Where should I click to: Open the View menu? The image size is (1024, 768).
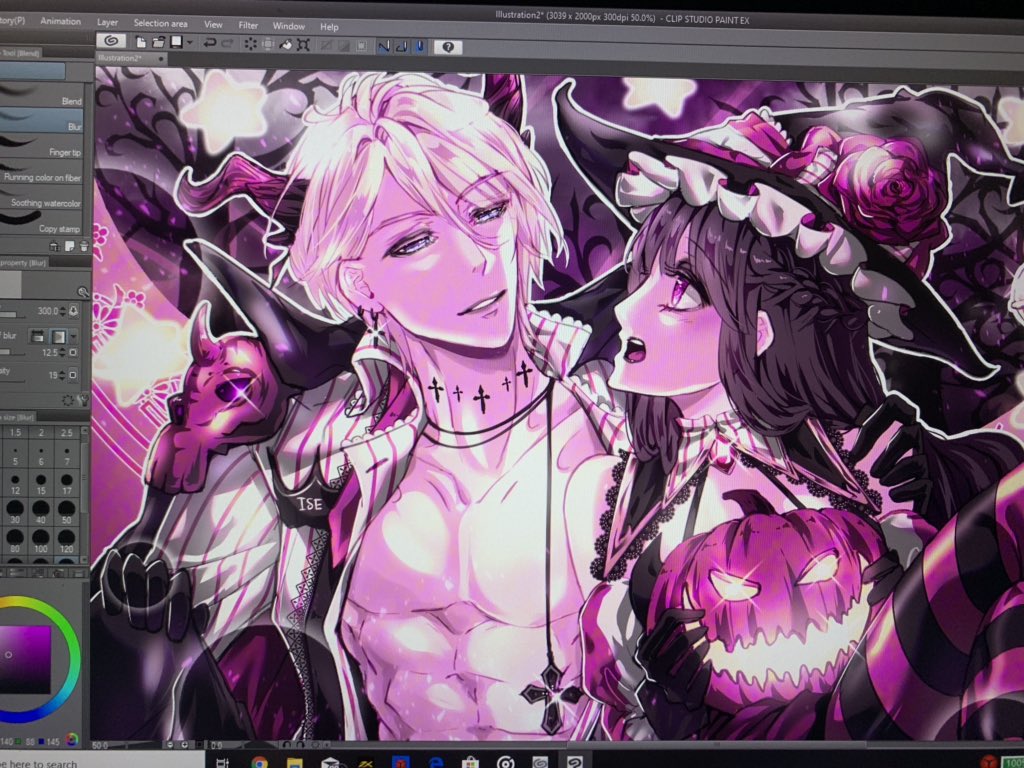click(213, 24)
